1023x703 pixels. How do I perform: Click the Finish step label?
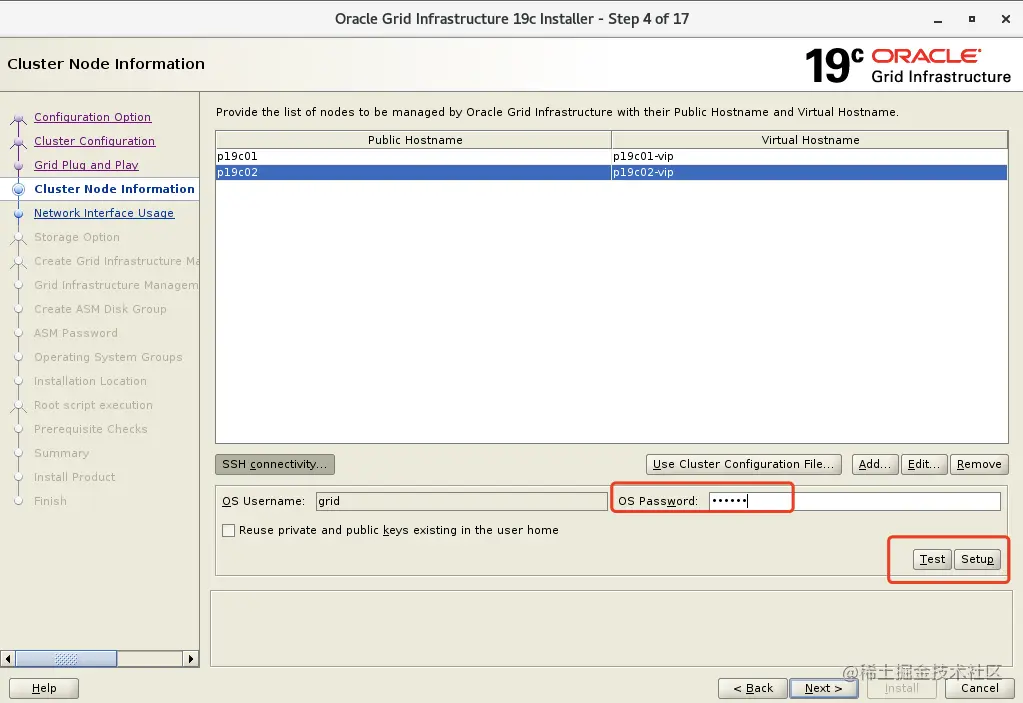pyautogui.click(x=50, y=501)
